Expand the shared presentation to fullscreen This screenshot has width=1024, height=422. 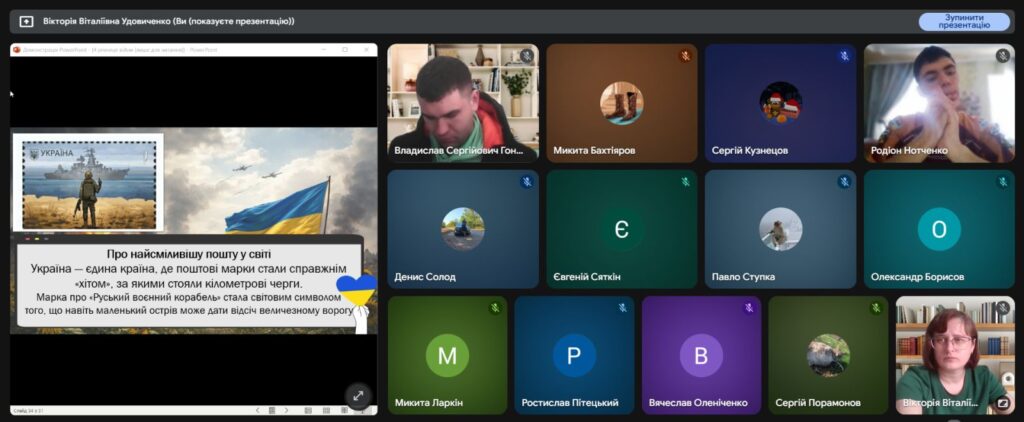tap(358, 396)
